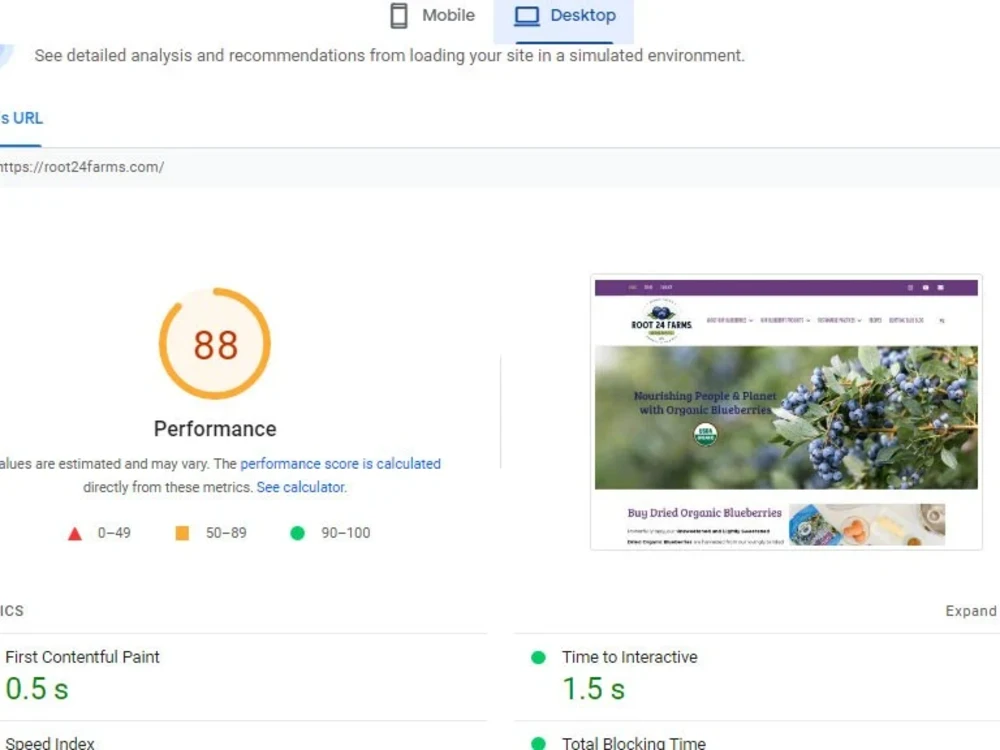
Task: Click the Total Blocking Time label
Action: tap(633, 743)
